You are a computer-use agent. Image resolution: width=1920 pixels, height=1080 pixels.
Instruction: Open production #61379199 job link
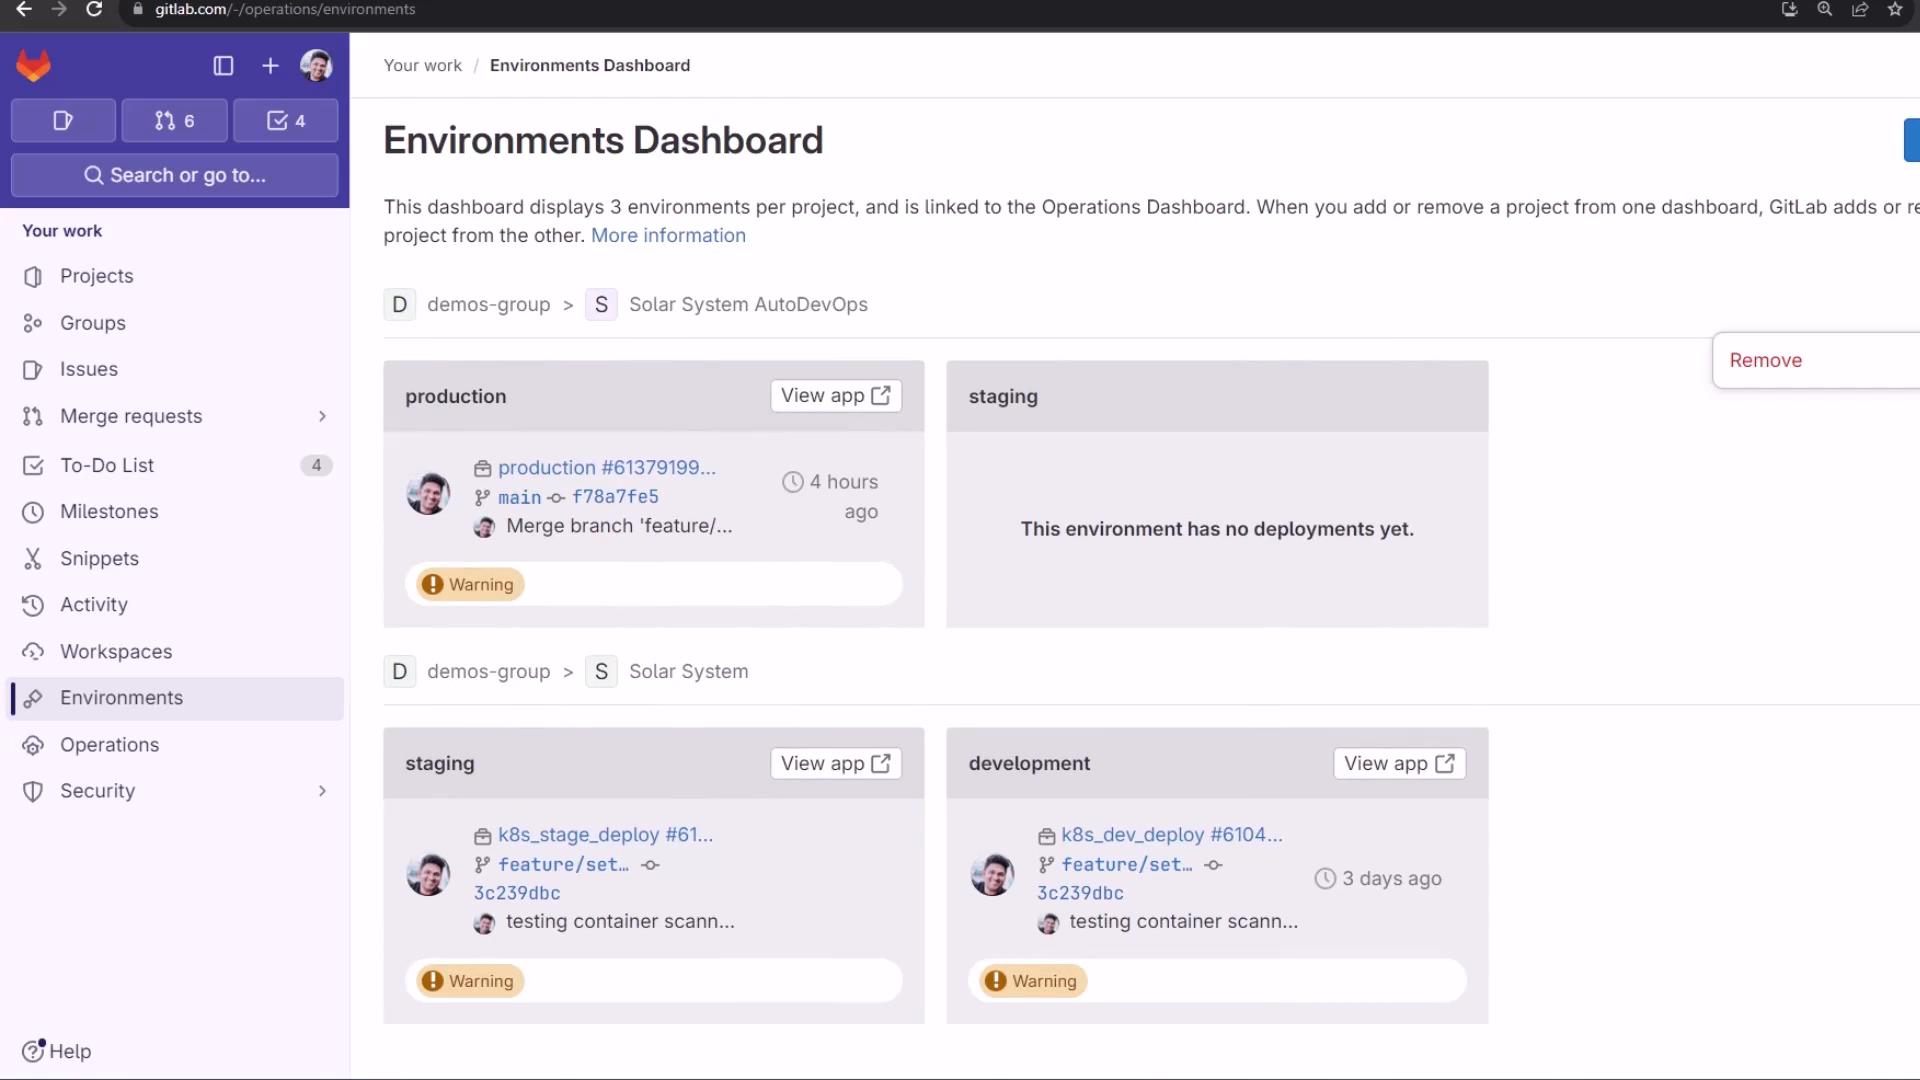coord(607,468)
